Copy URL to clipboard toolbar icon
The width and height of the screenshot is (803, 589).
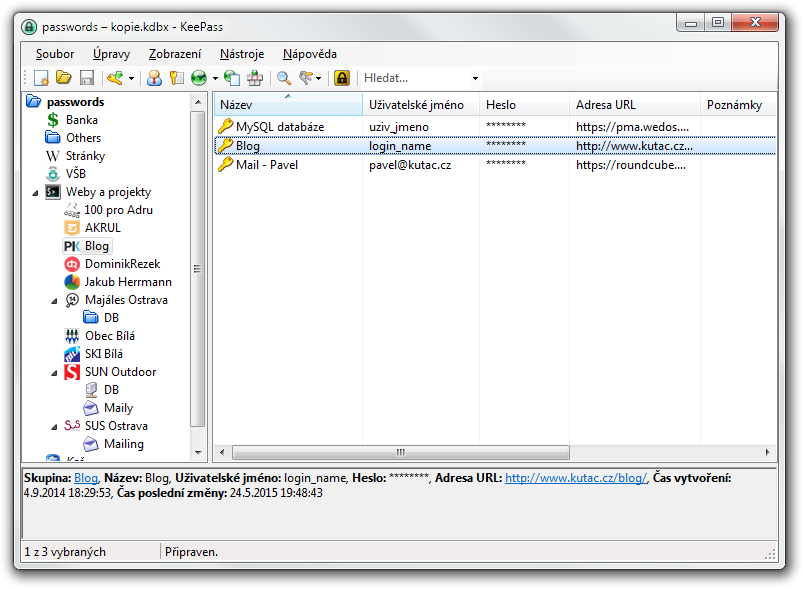(232, 78)
